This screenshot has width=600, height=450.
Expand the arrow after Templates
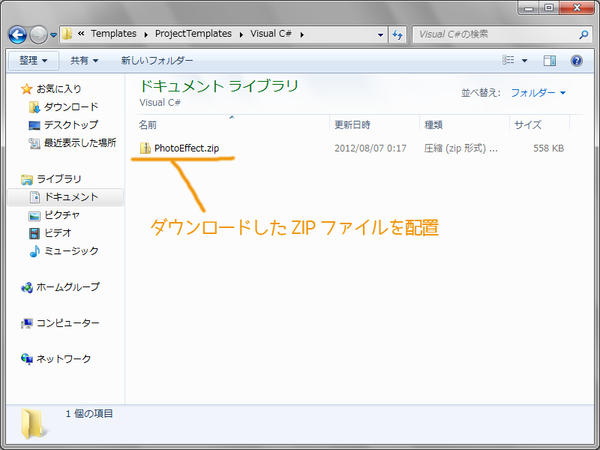(146, 34)
